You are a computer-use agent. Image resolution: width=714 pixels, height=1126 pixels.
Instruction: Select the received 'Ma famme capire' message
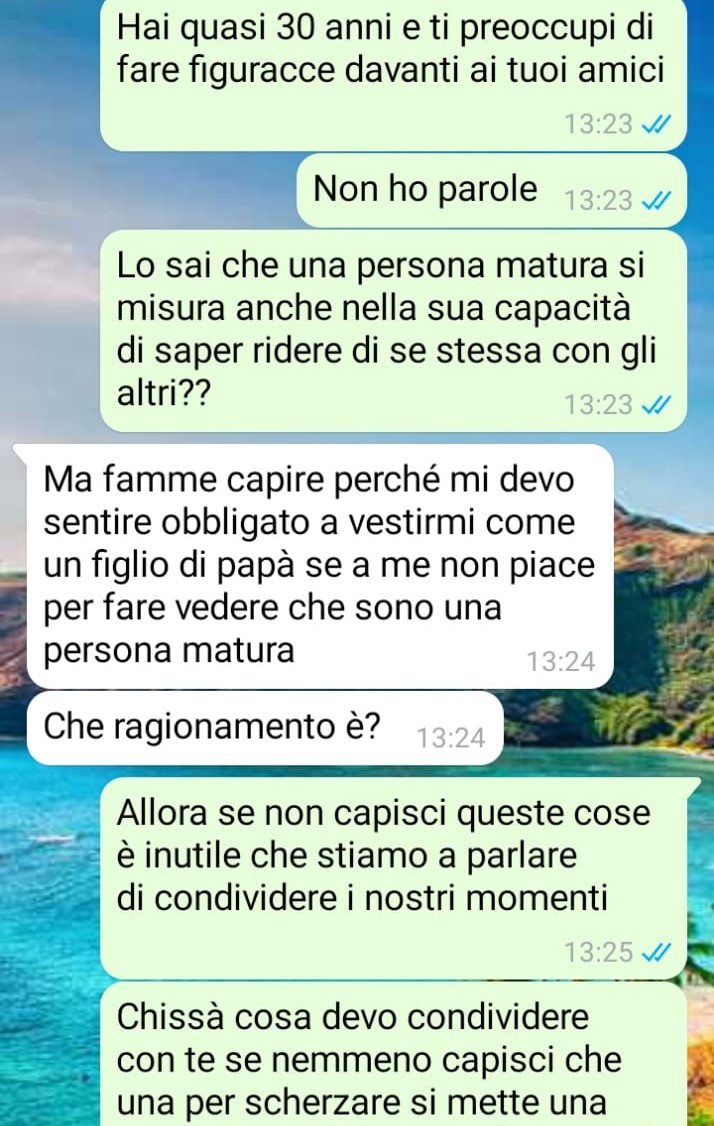tap(320, 566)
